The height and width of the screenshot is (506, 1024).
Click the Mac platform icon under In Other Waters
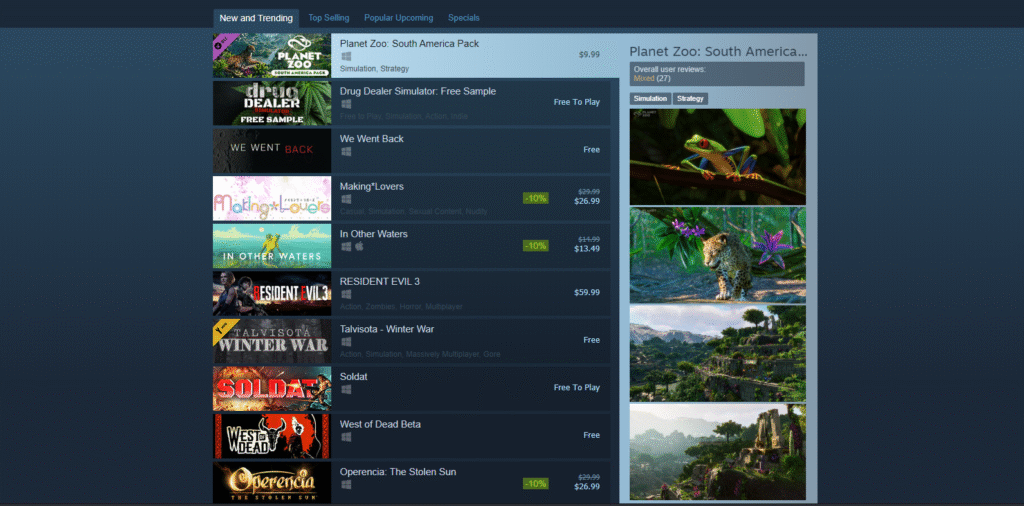click(359, 247)
